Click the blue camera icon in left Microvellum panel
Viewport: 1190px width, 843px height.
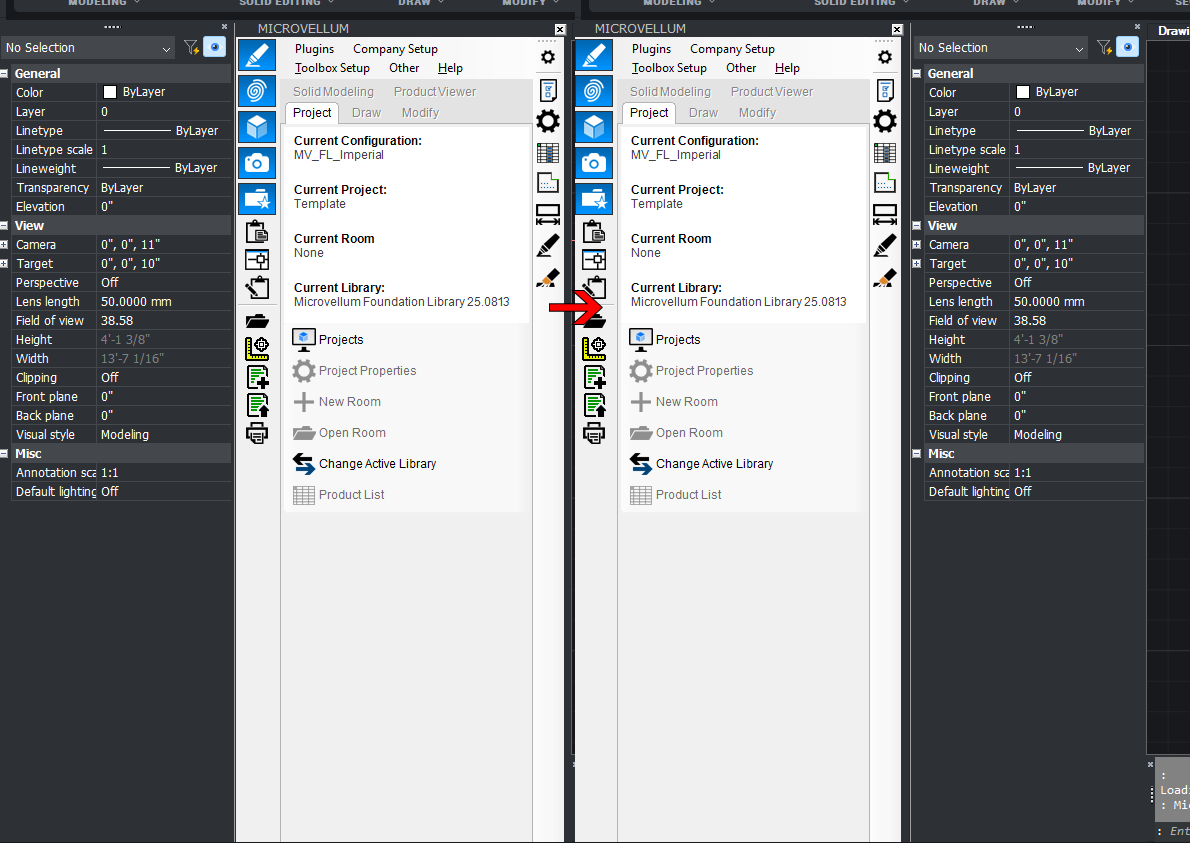coord(258,162)
